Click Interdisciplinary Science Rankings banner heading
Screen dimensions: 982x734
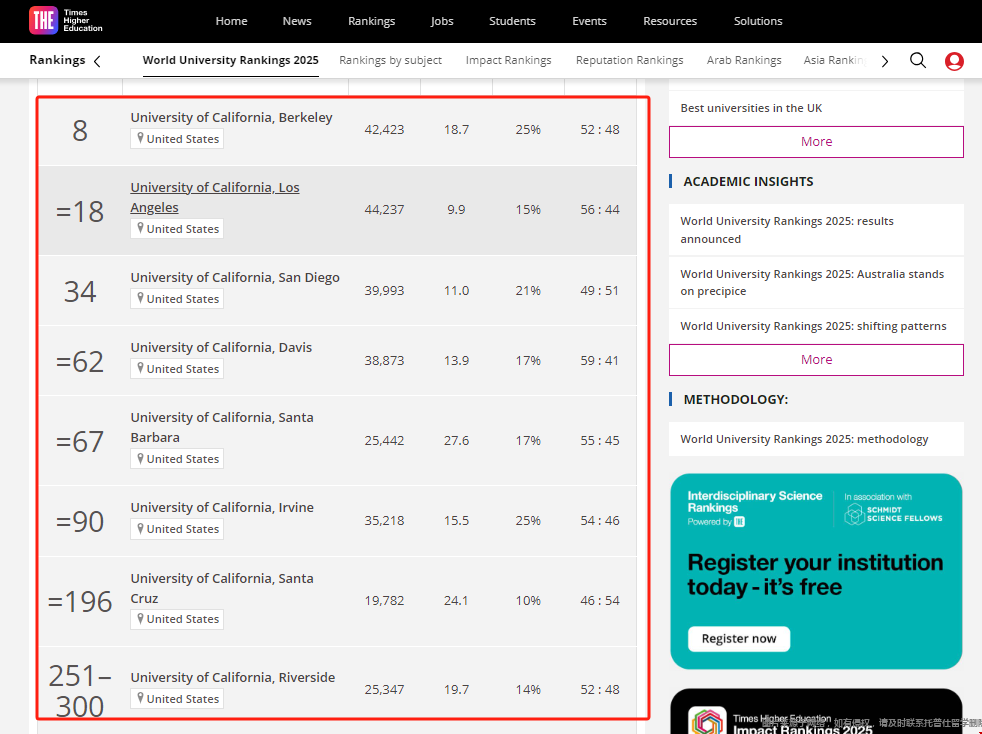click(755, 502)
